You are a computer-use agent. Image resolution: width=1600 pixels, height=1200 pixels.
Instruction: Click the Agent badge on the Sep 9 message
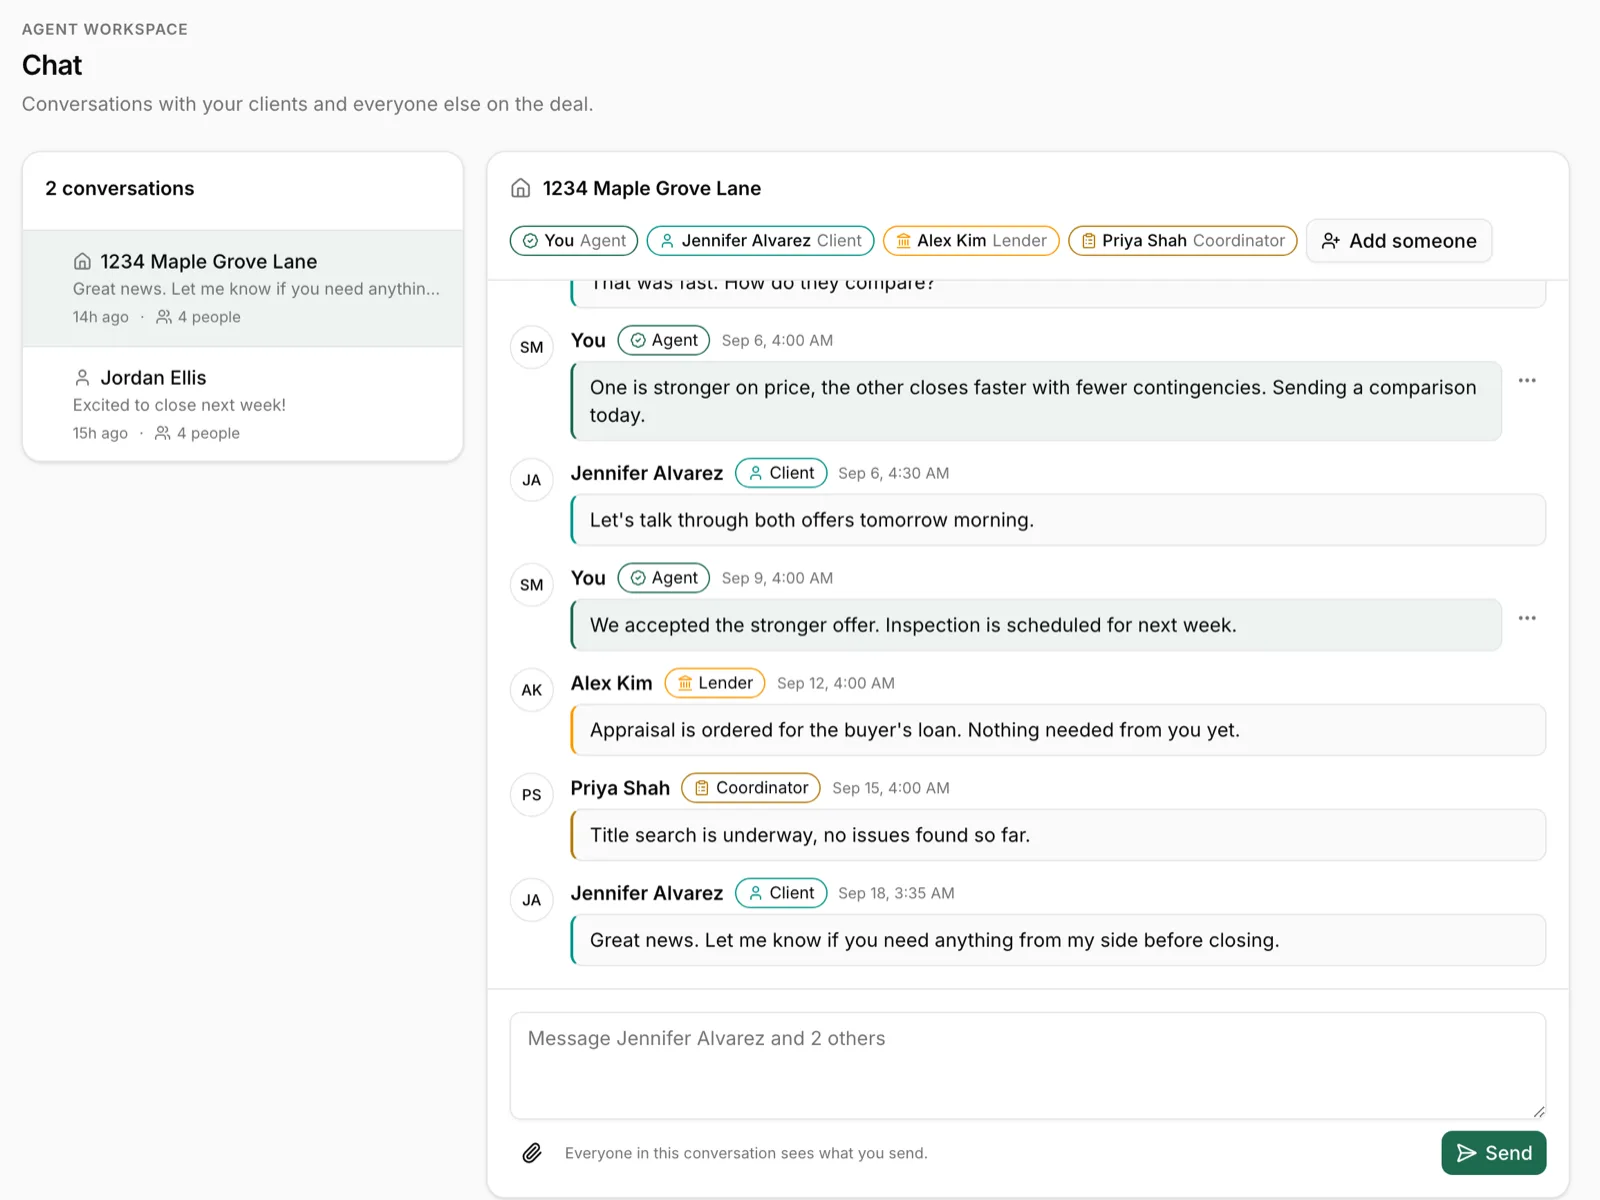tap(664, 578)
